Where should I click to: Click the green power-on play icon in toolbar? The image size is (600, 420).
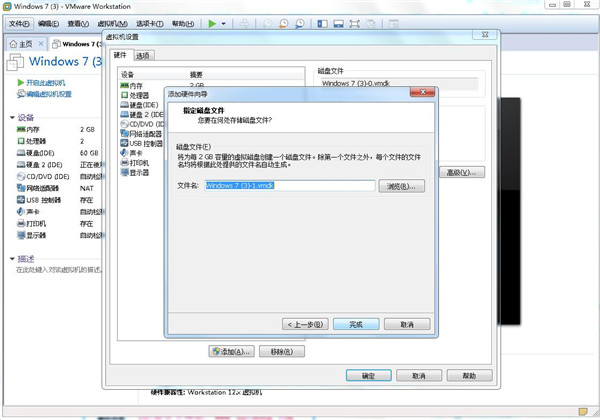coord(212,24)
